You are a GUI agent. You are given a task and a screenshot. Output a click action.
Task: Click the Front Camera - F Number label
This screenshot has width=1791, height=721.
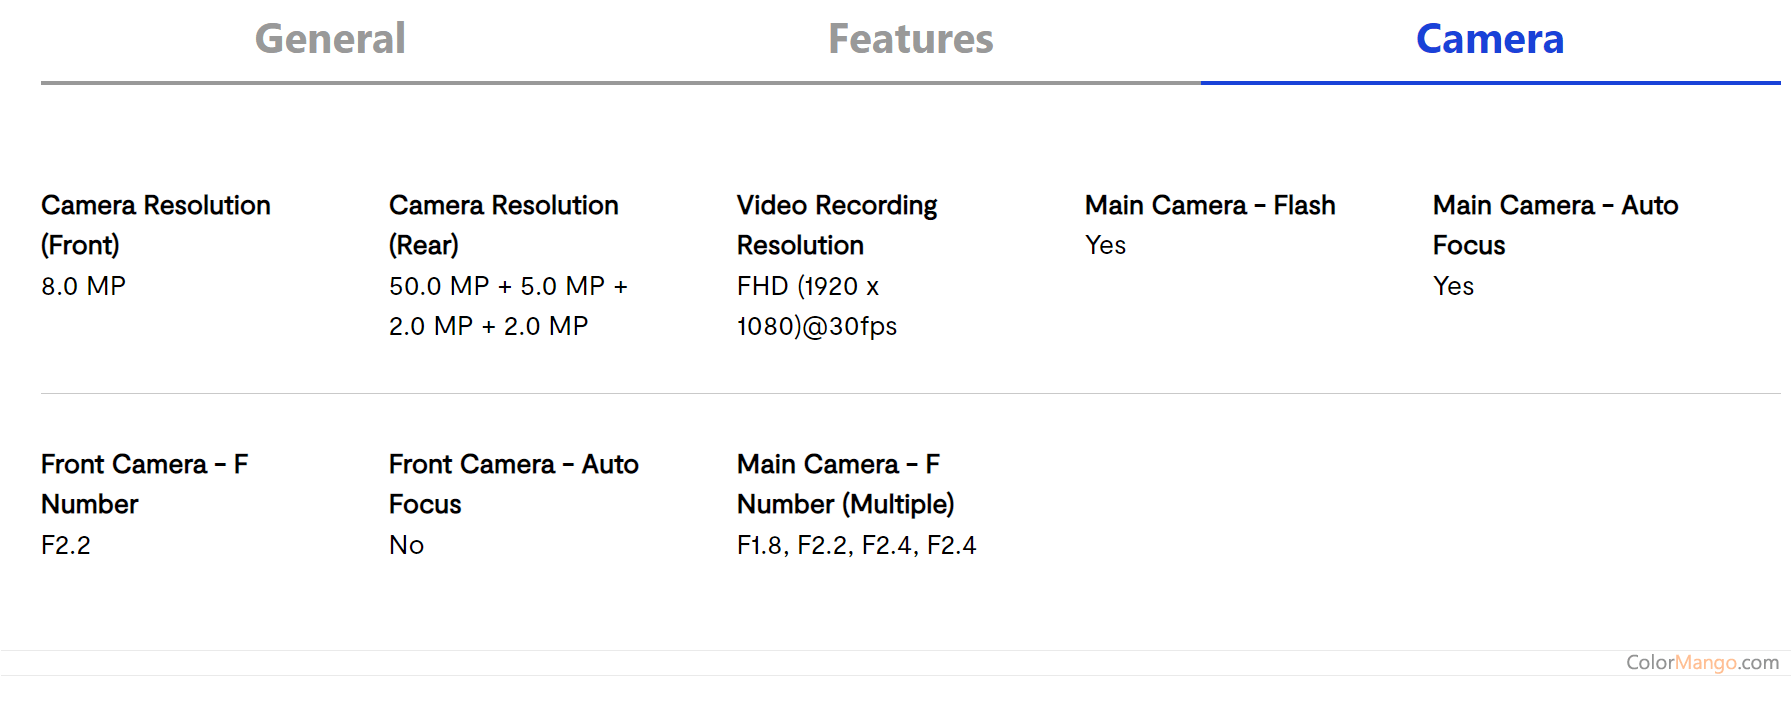144,484
